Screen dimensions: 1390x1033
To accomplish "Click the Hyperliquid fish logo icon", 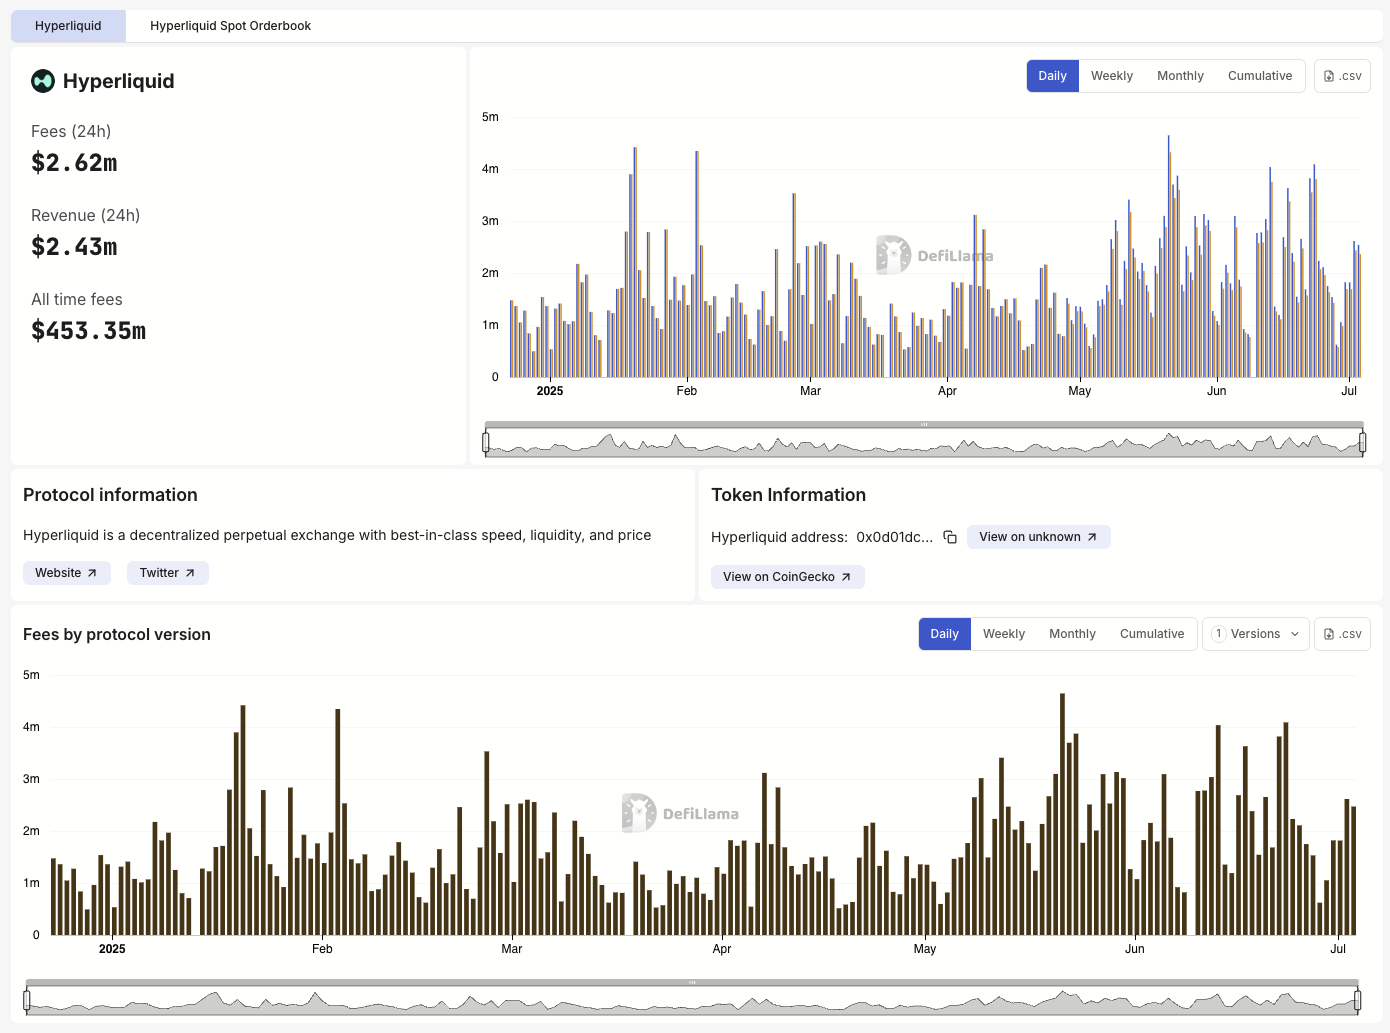I will (42, 81).
